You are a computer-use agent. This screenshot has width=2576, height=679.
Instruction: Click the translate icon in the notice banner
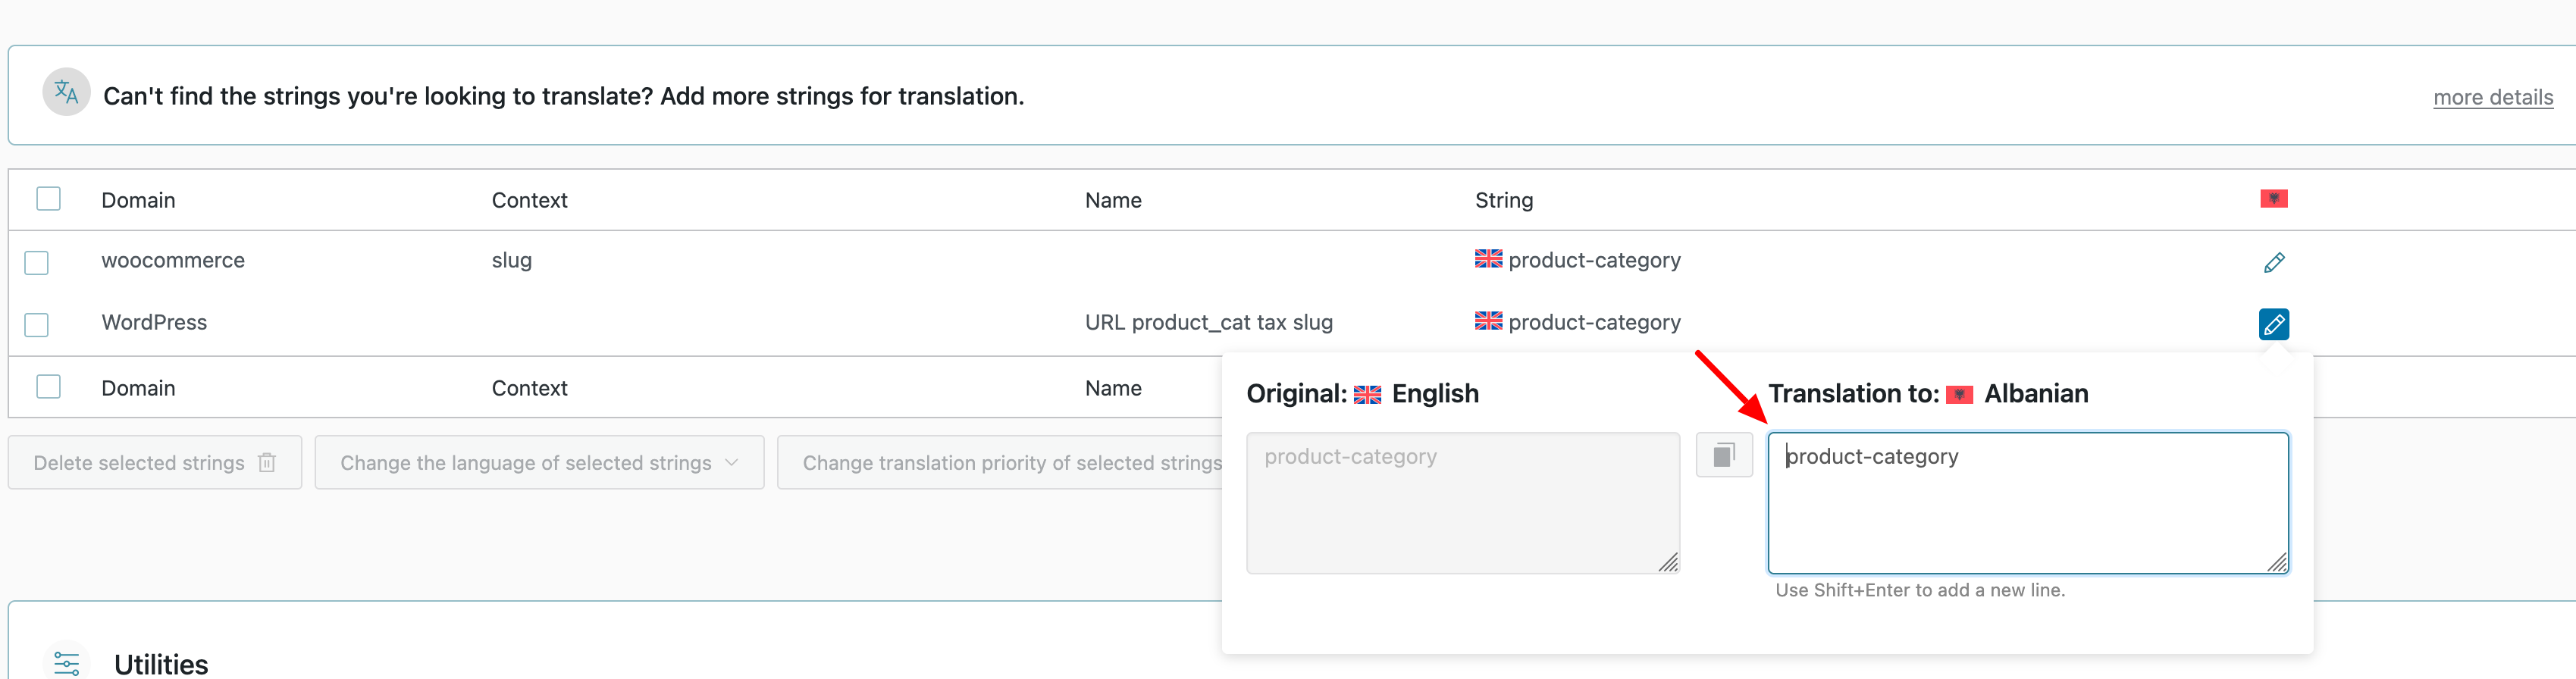pos(66,93)
